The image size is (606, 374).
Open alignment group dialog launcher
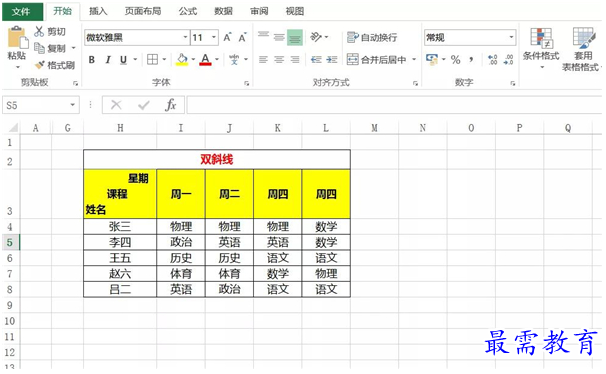click(x=415, y=83)
